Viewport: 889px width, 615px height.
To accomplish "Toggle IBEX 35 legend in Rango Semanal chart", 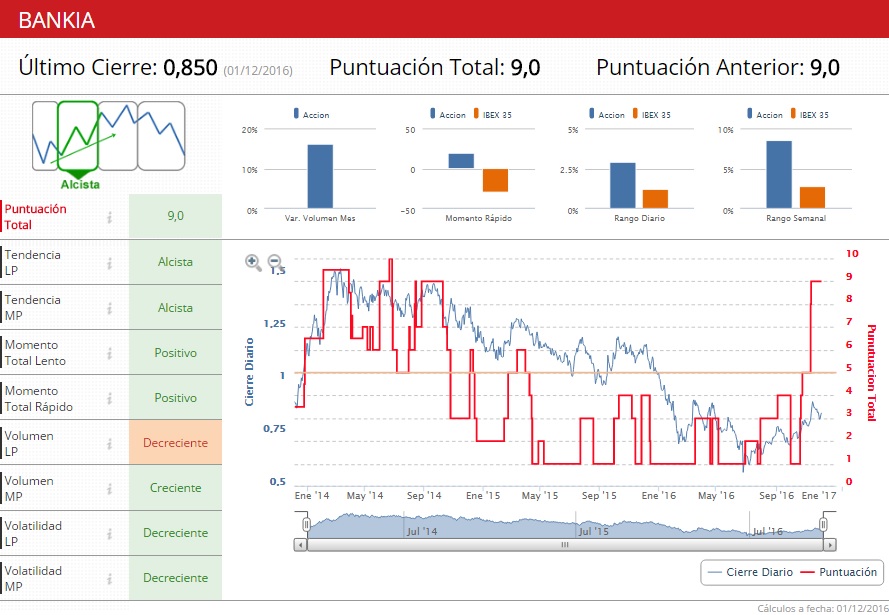I will pyautogui.click(x=810, y=114).
